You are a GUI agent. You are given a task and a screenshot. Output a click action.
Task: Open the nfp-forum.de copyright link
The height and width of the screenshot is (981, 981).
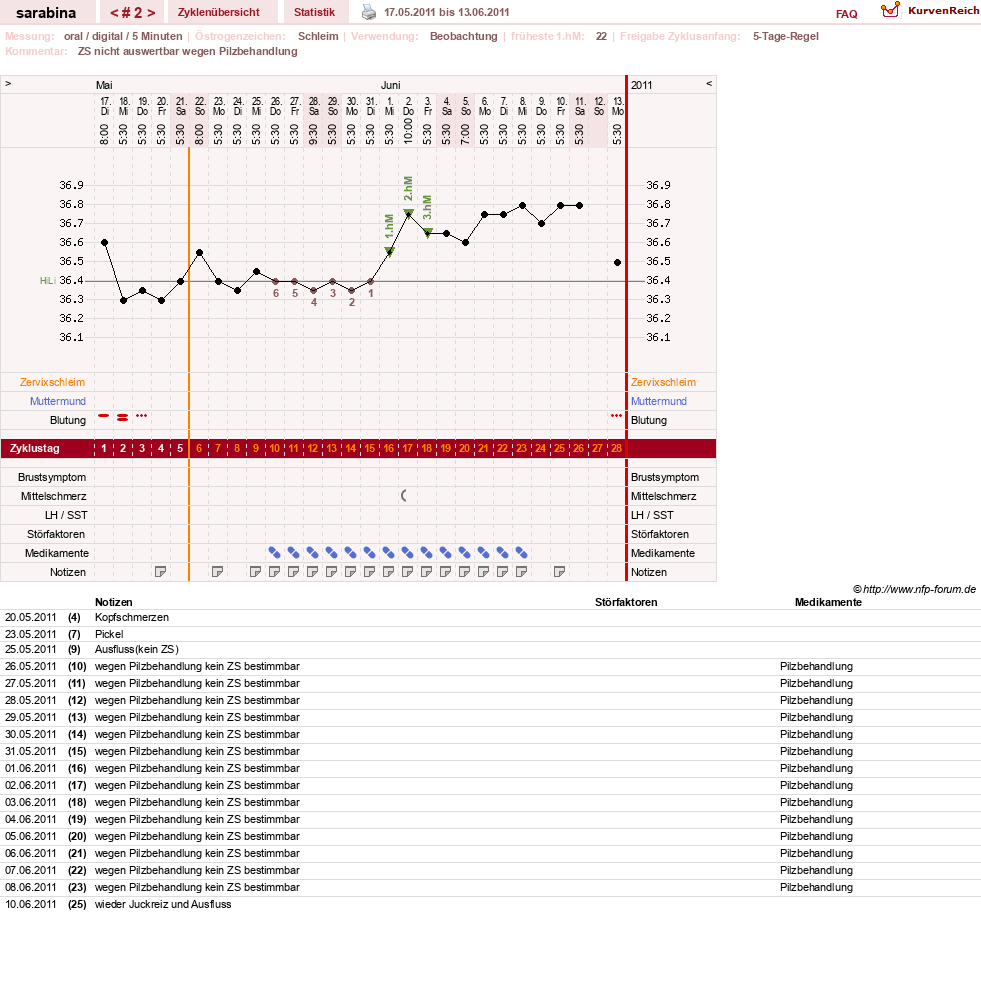pyautogui.click(x=914, y=589)
